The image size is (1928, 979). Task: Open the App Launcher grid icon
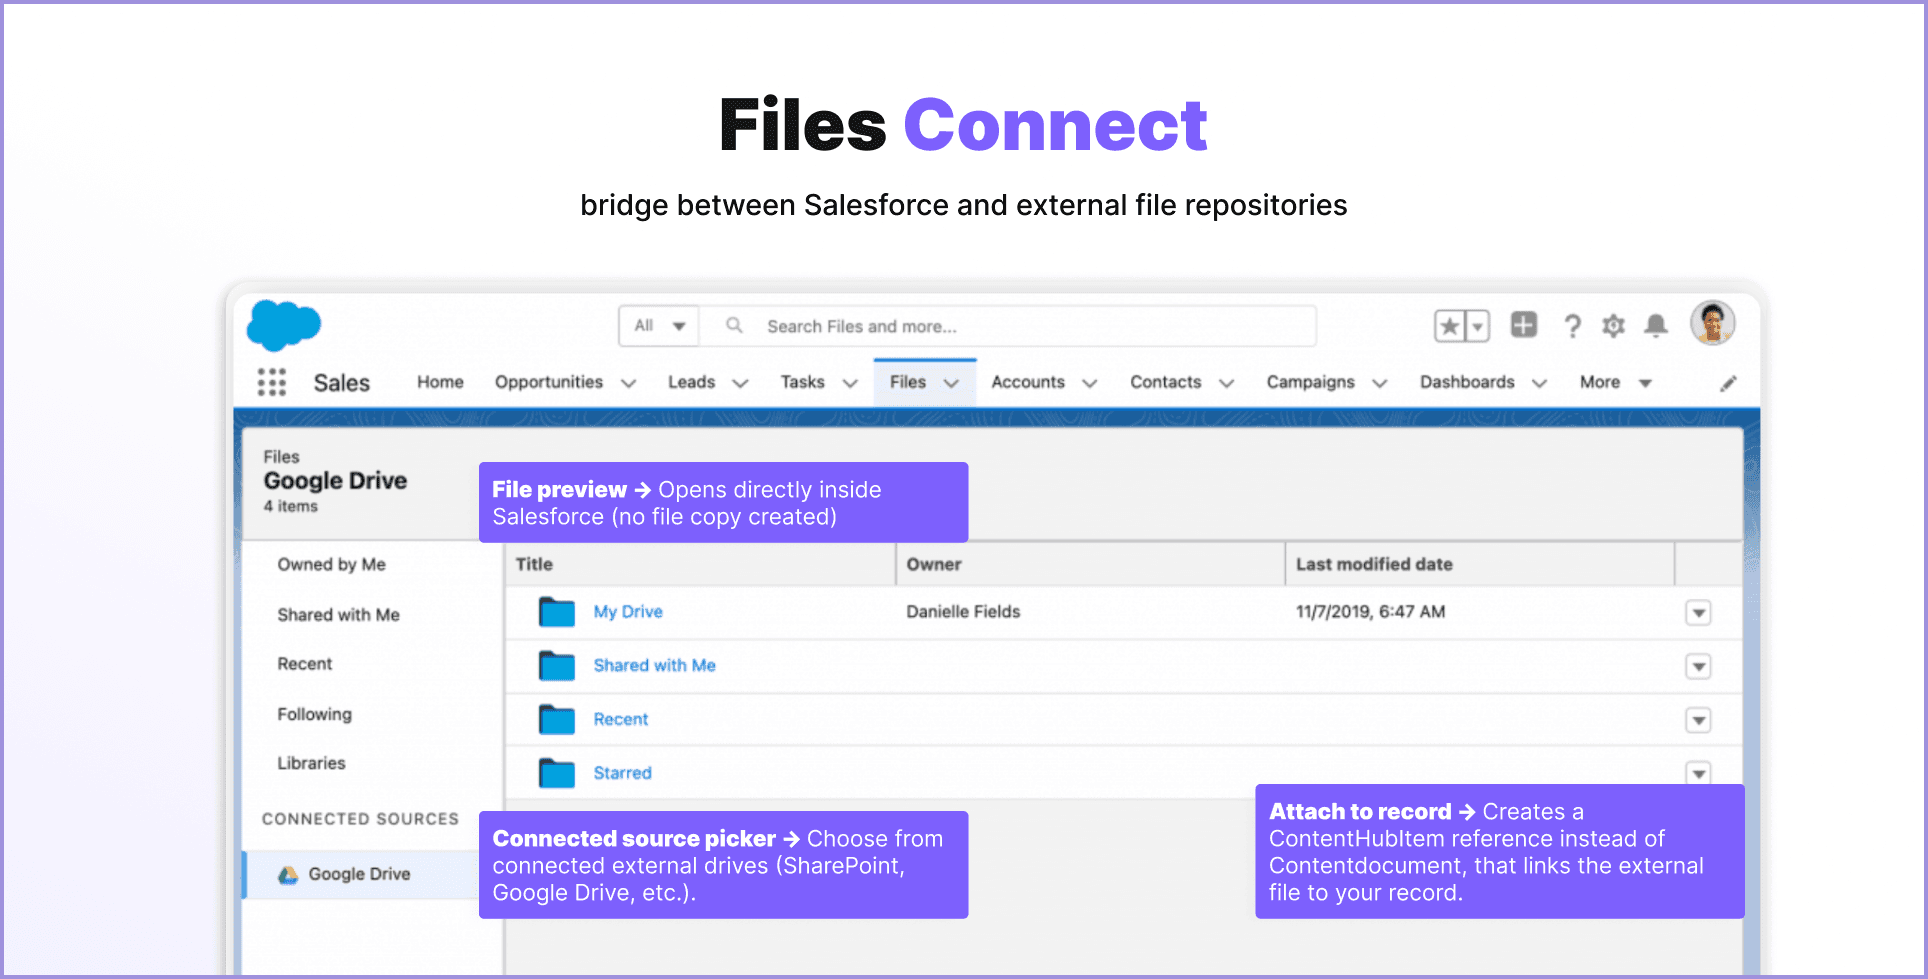coord(271,382)
